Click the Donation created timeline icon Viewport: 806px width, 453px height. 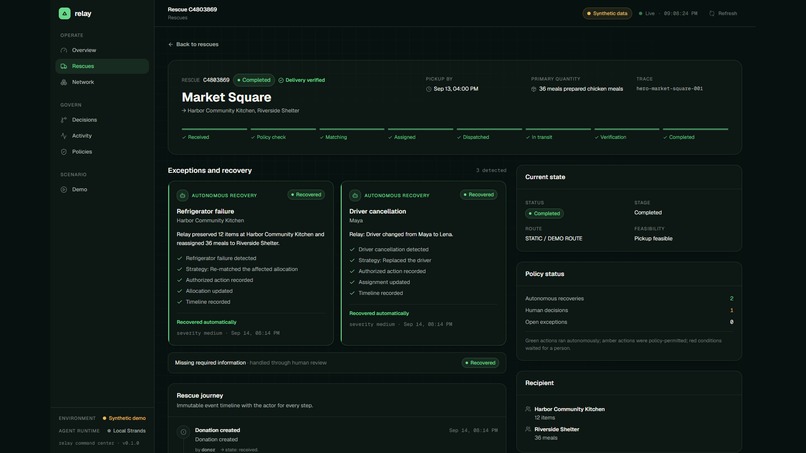pos(183,432)
